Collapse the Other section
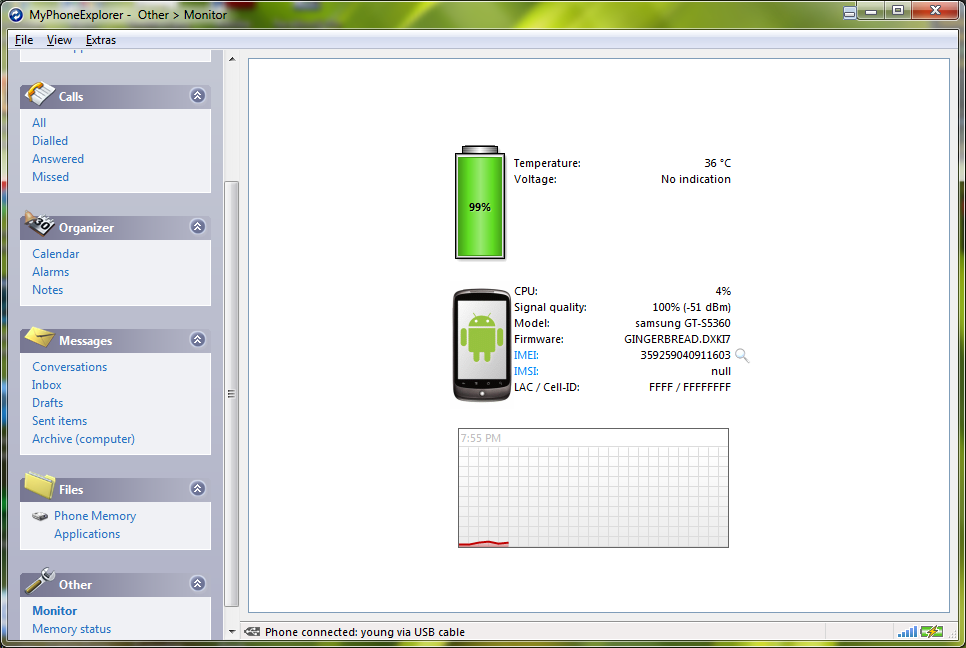 [x=198, y=583]
